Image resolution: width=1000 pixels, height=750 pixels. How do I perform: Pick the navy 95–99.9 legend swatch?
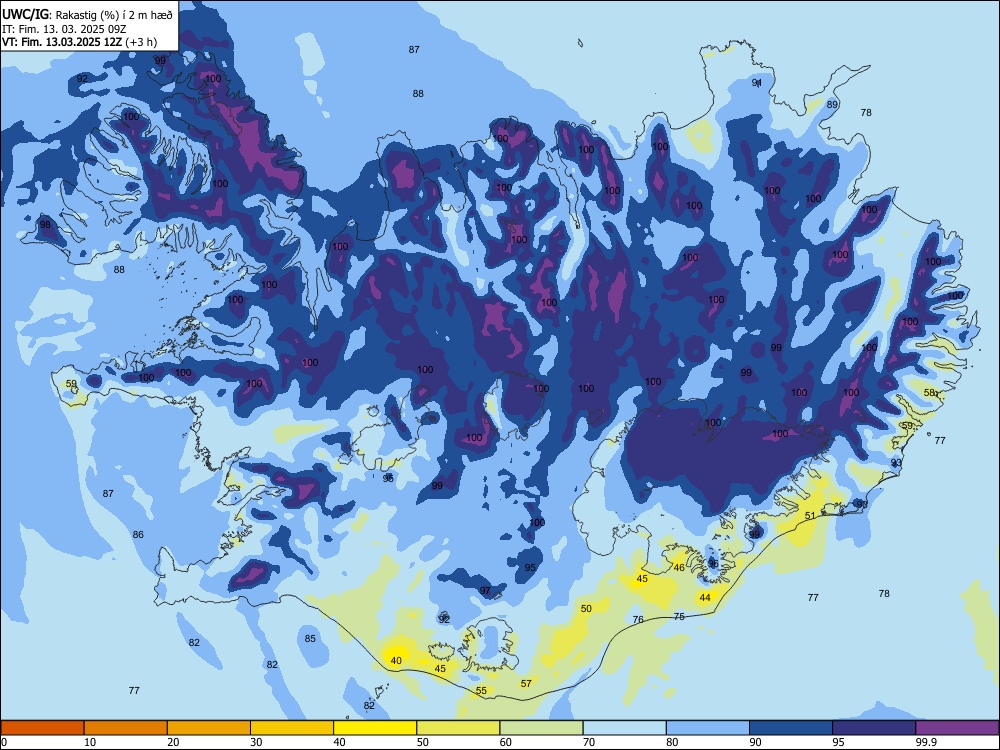coord(874,728)
